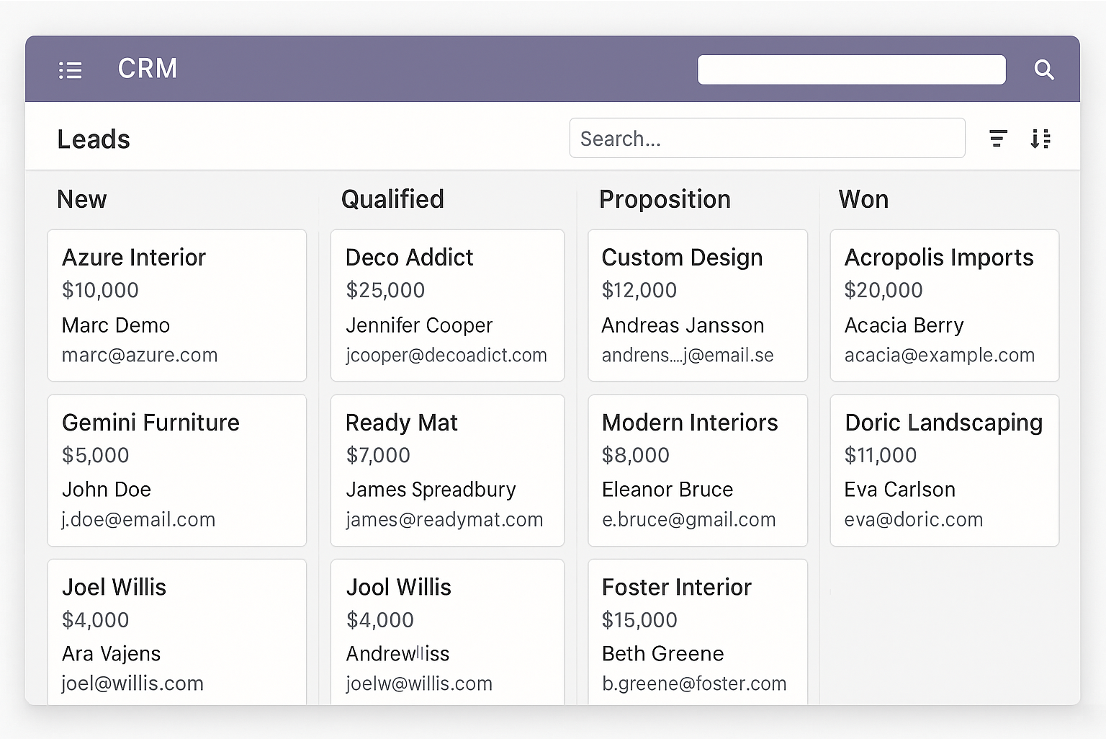Click the CRM app title
The width and height of the screenshot is (1106, 740).
pyautogui.click(x=147, y=69)
